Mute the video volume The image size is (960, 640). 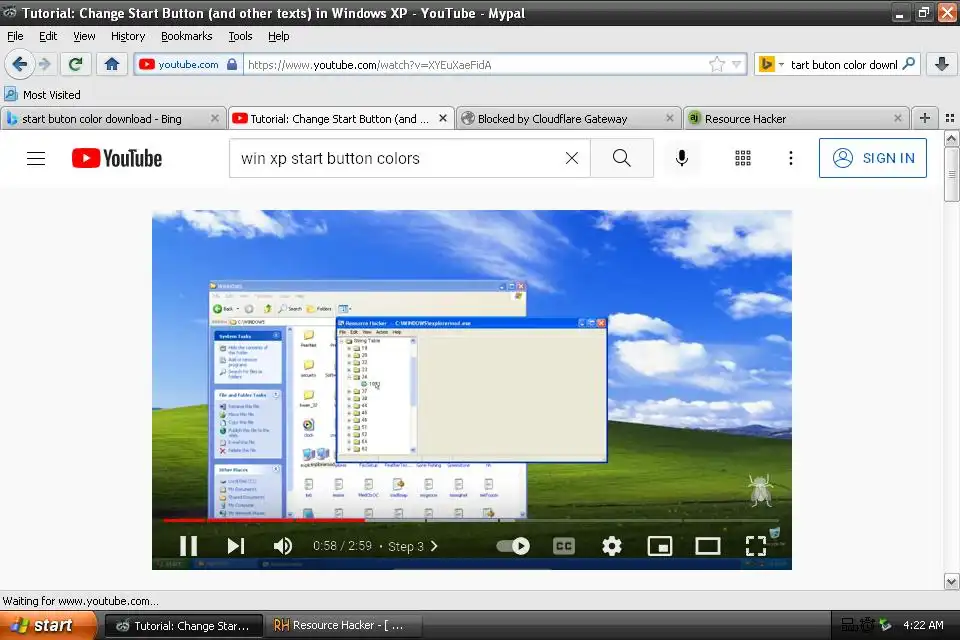pos(283,546)
